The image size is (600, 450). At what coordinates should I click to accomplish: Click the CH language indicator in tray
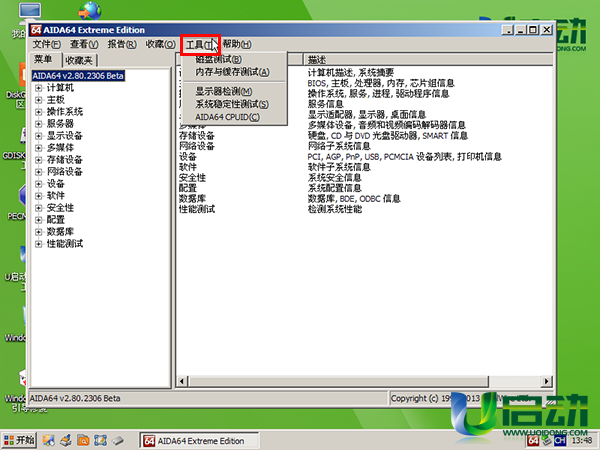560,440
